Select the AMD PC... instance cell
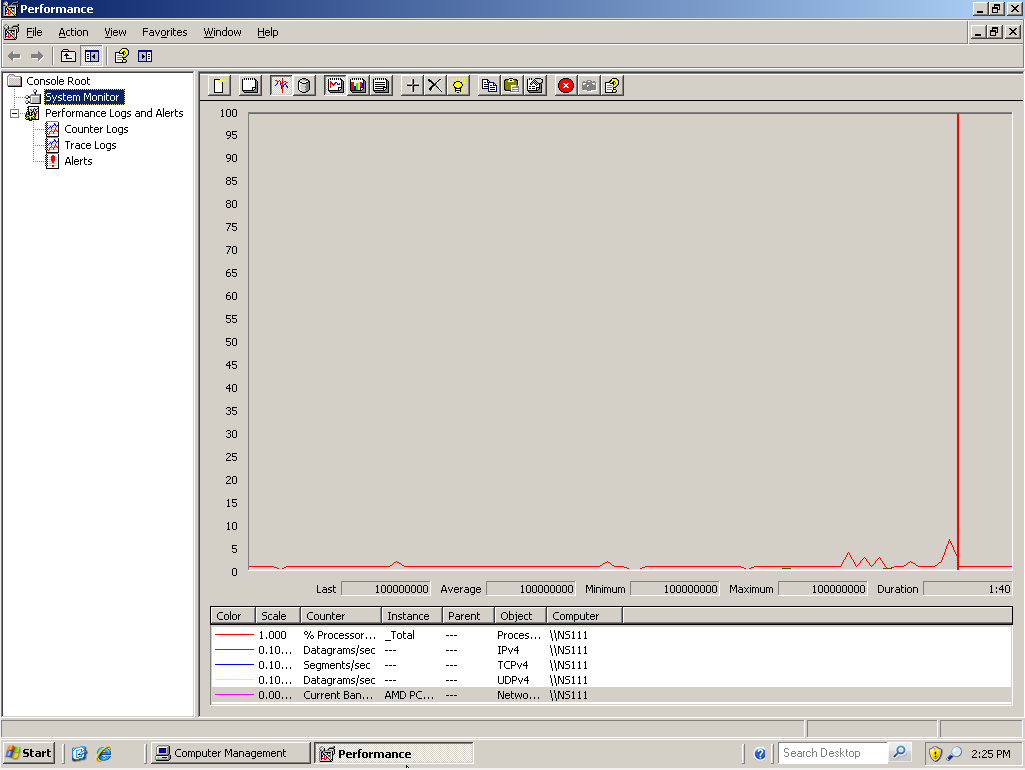 pyautogui.click(x=409, y=695)
